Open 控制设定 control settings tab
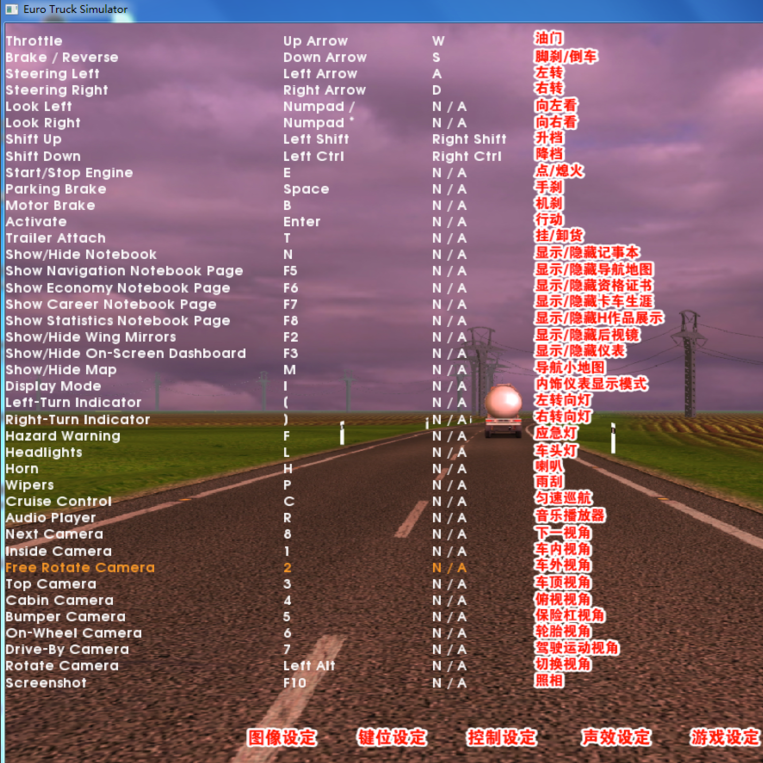The image size is (763, 763). [502, 738]
